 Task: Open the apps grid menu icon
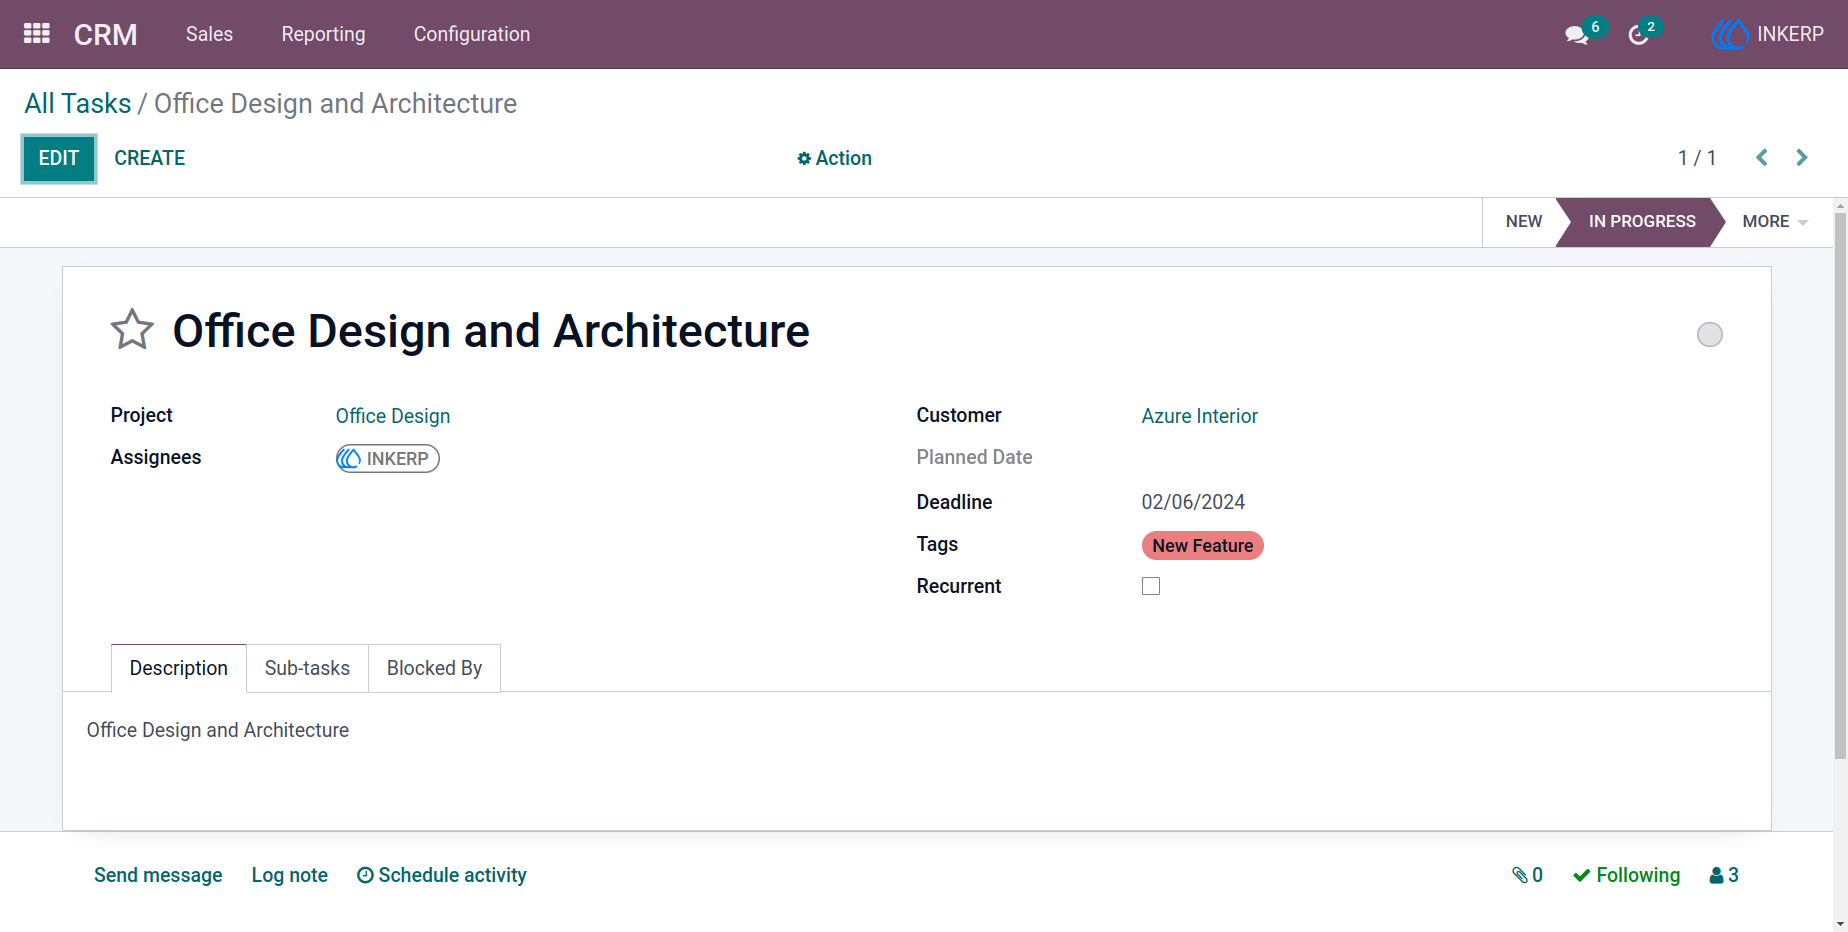pyautogui.click(x=37, y=34)
